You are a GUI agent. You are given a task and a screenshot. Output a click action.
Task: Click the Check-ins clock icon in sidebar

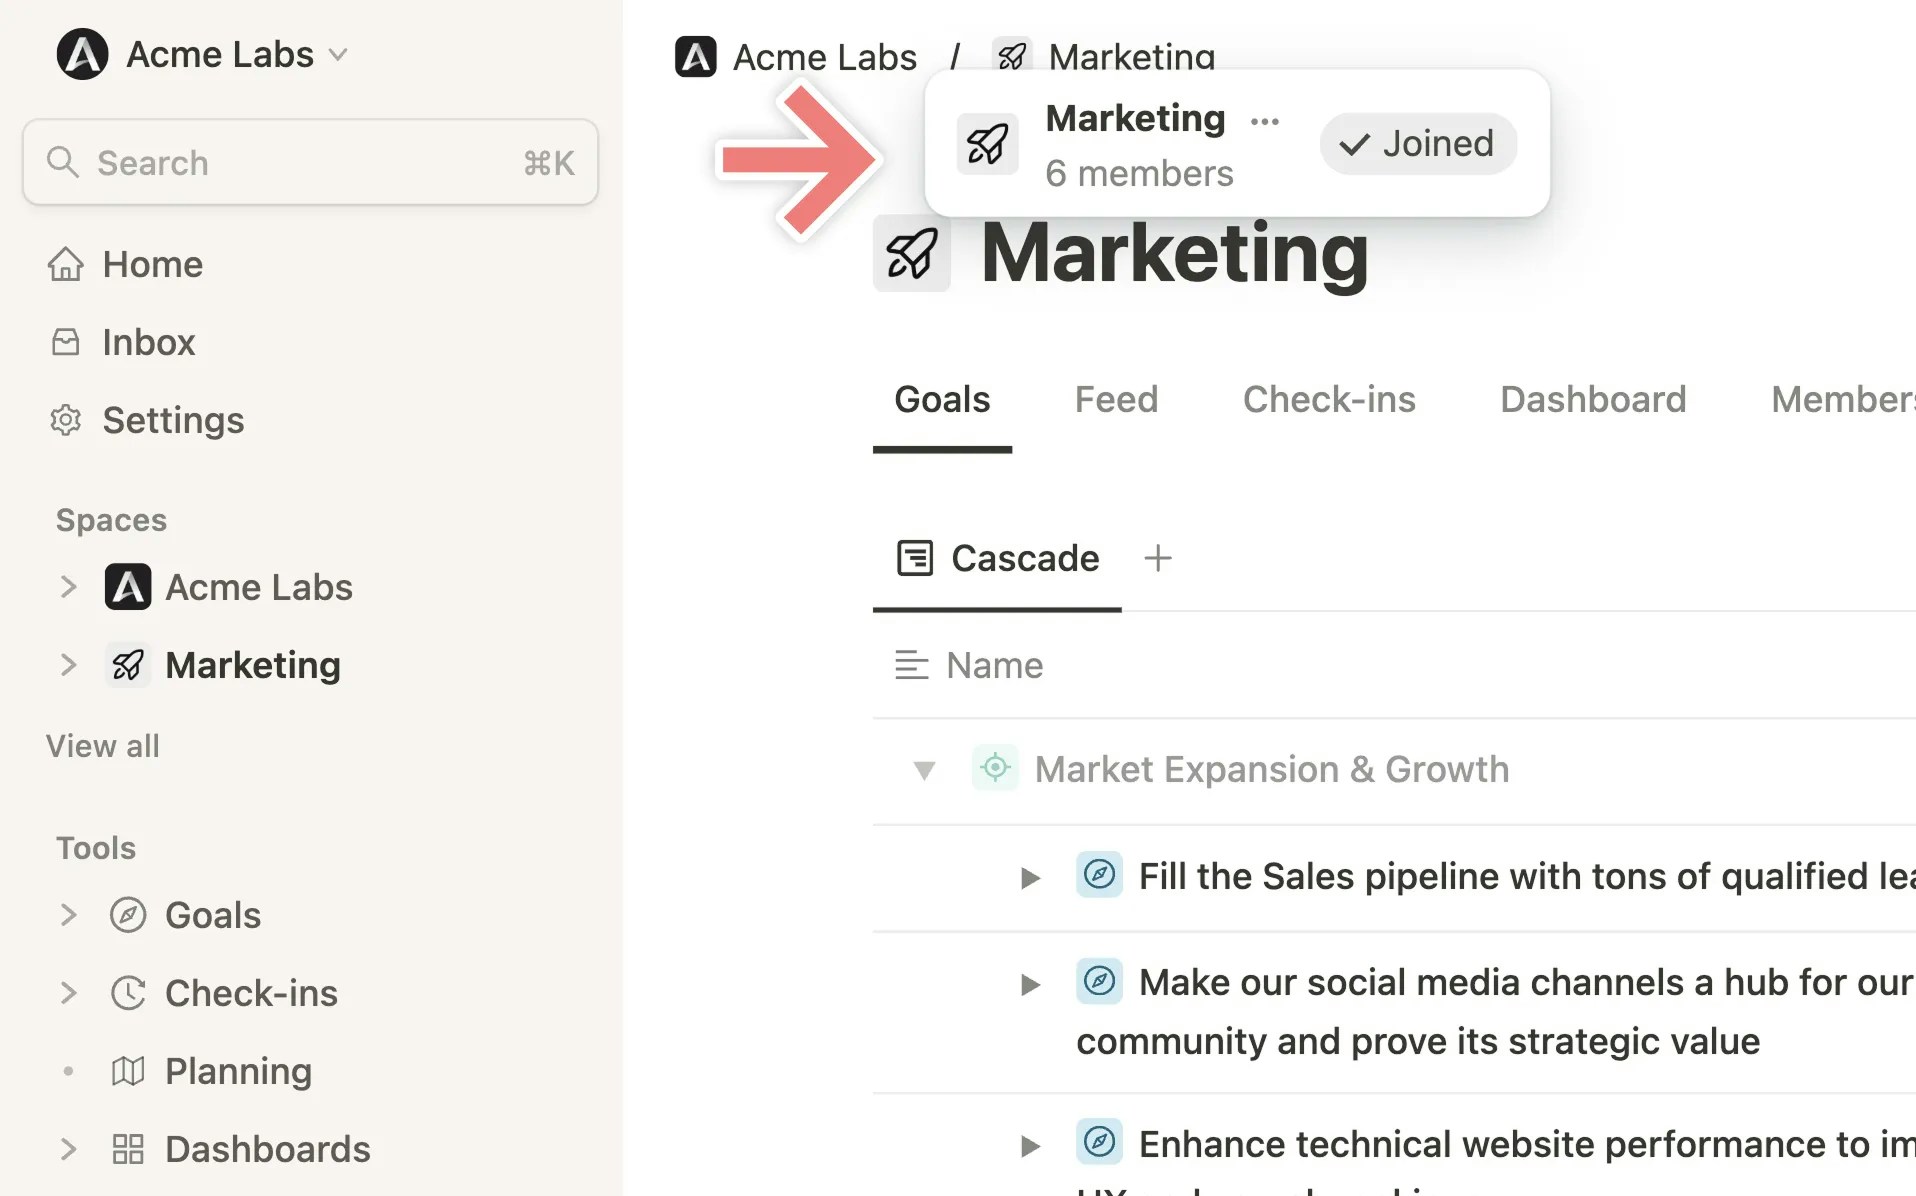(128, 994)
